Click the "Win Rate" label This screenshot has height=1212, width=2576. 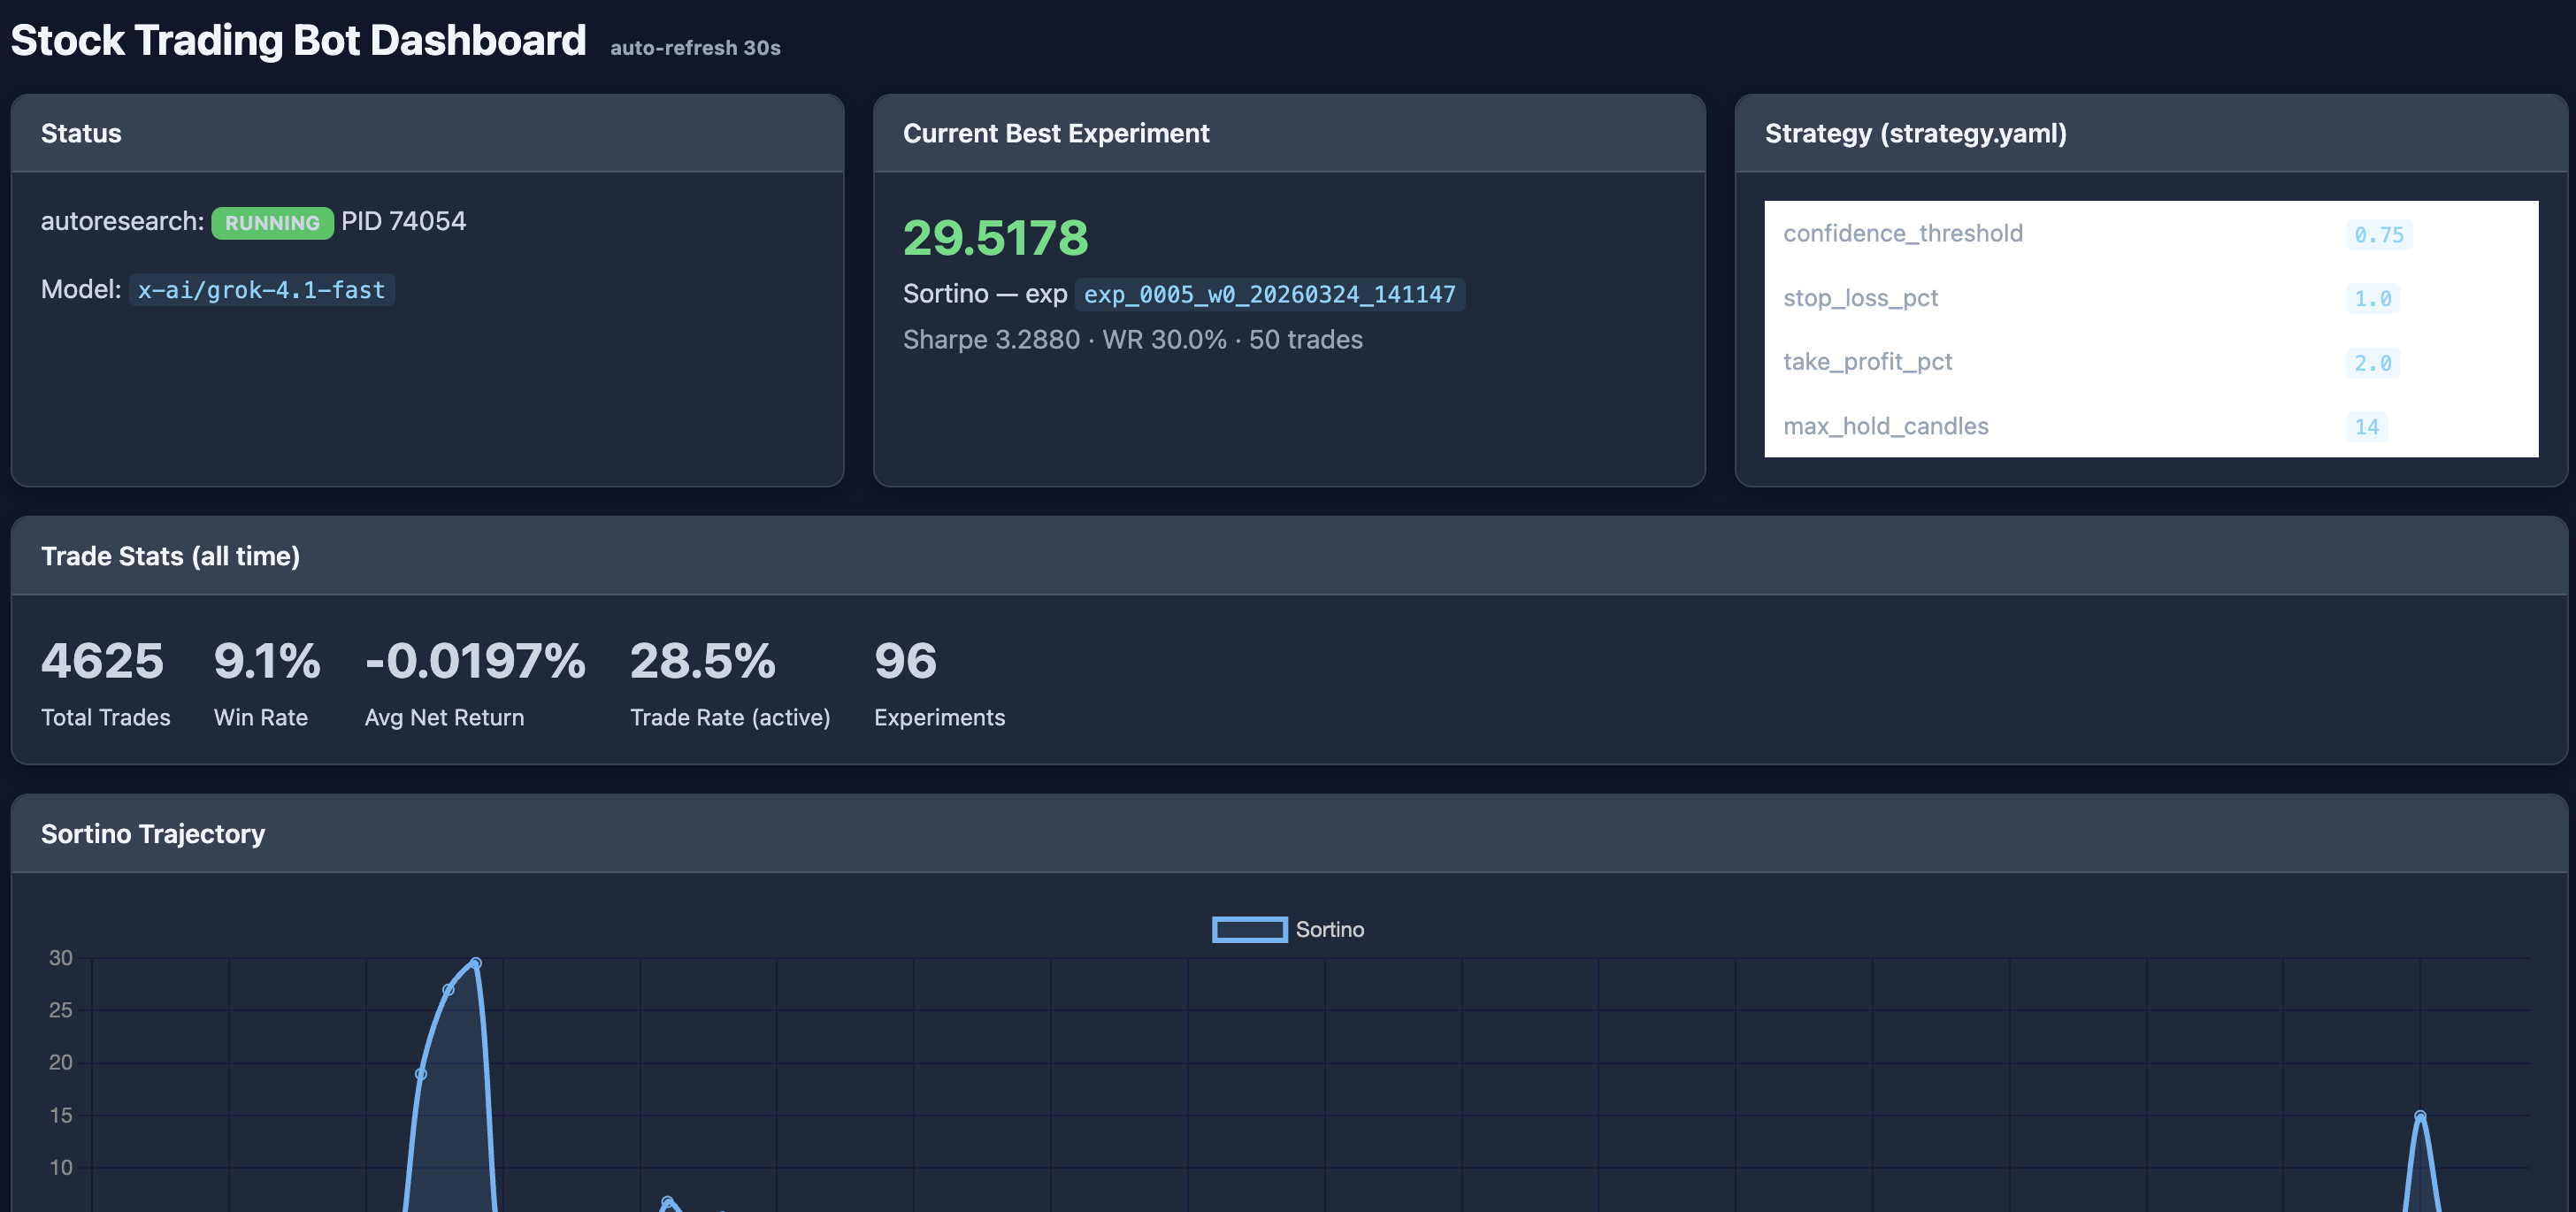click(x=260, y=717)
